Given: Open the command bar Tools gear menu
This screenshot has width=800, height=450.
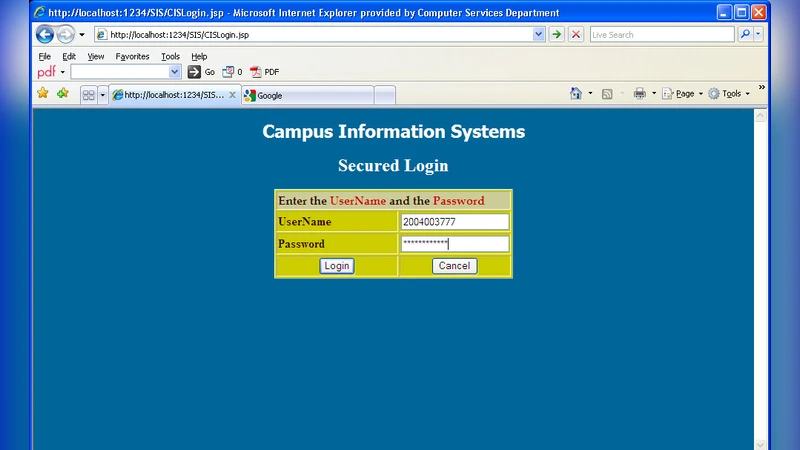Looking at the screenshot, I should pyautogui.click(x=729, y=93).
